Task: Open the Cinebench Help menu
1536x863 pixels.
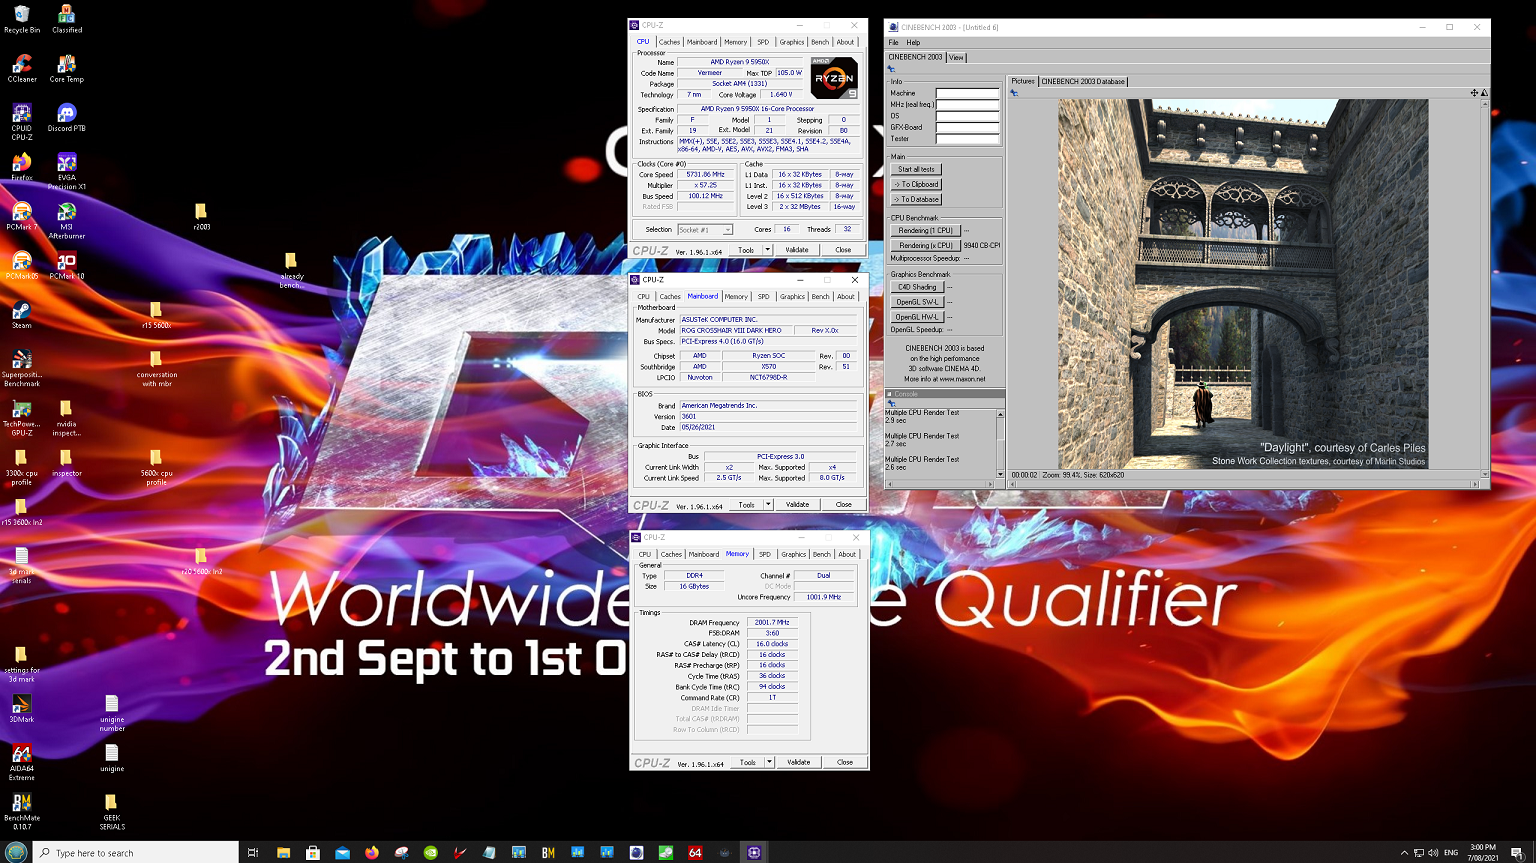Action: pos(913,43)
